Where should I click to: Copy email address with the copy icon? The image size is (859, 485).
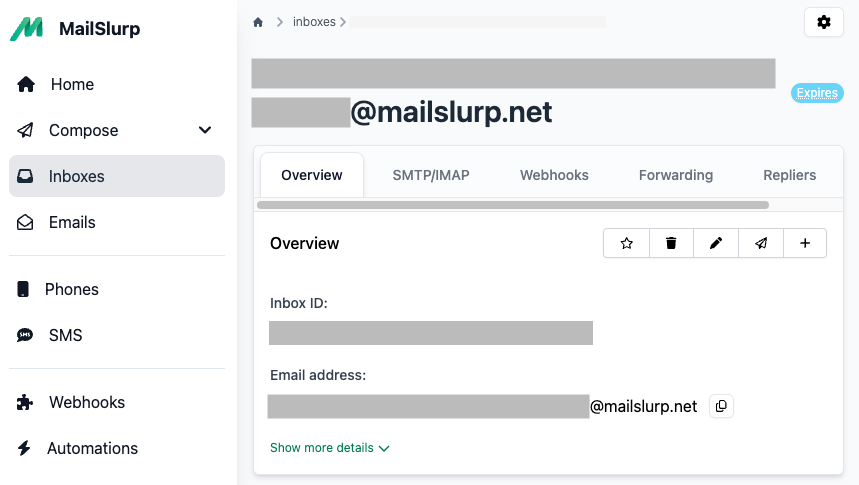(721, 406)
